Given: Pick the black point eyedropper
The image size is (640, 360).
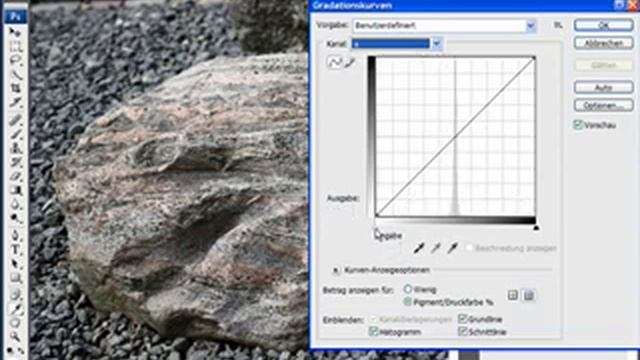Looking at the screenshot, I should point(419,248).
